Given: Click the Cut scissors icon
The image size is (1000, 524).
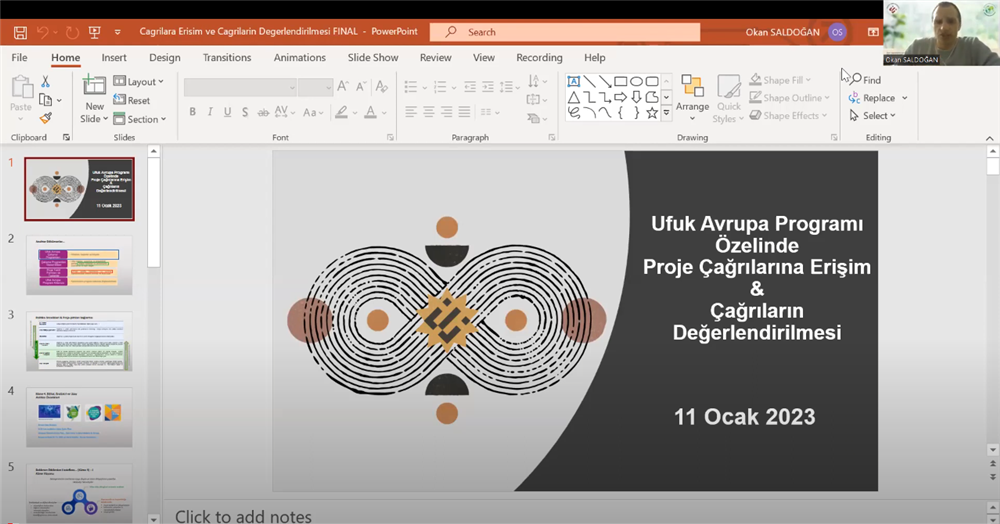Looking at the screenshot, I should (45, 82).
